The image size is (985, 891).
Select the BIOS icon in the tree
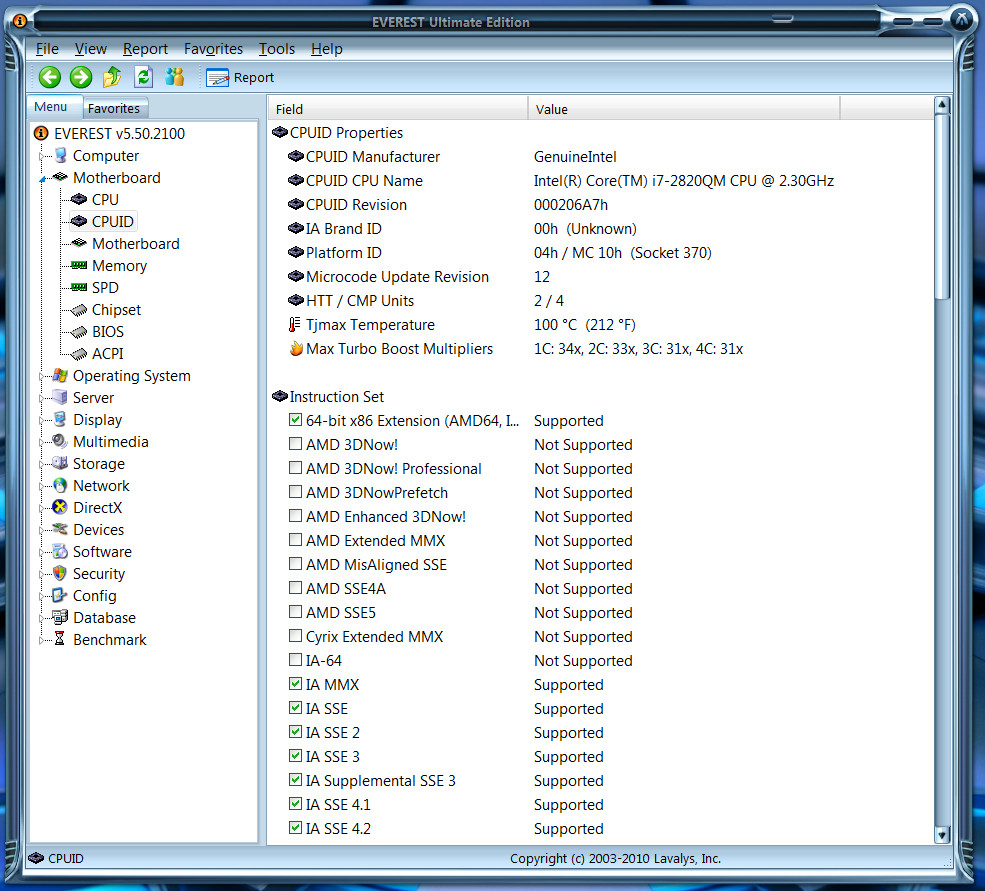(x=79, y=332)
